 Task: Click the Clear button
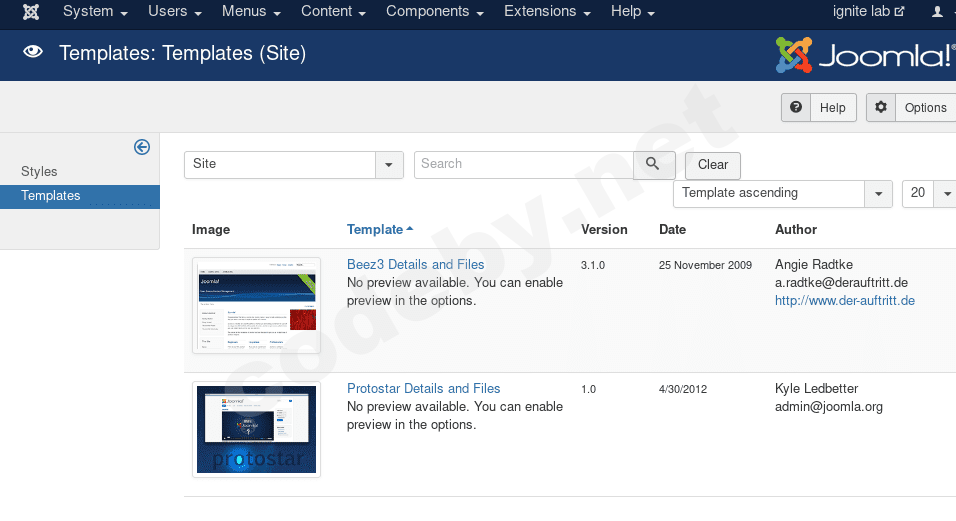pos(713,165)
